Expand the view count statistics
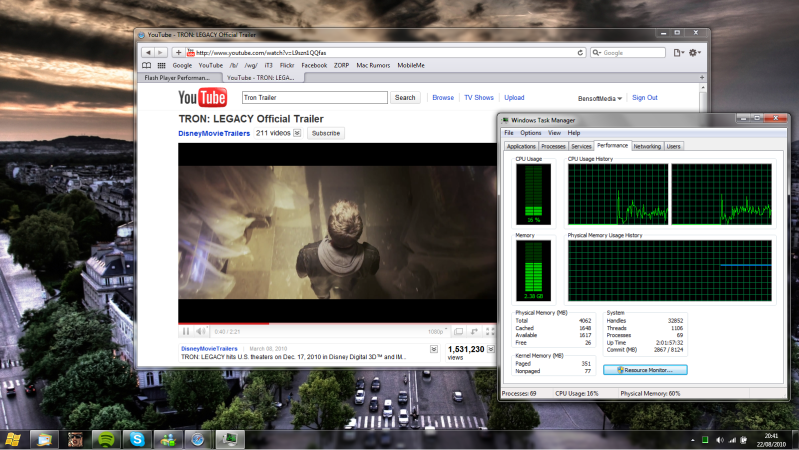Screen dimensions: 799x450 491,349
